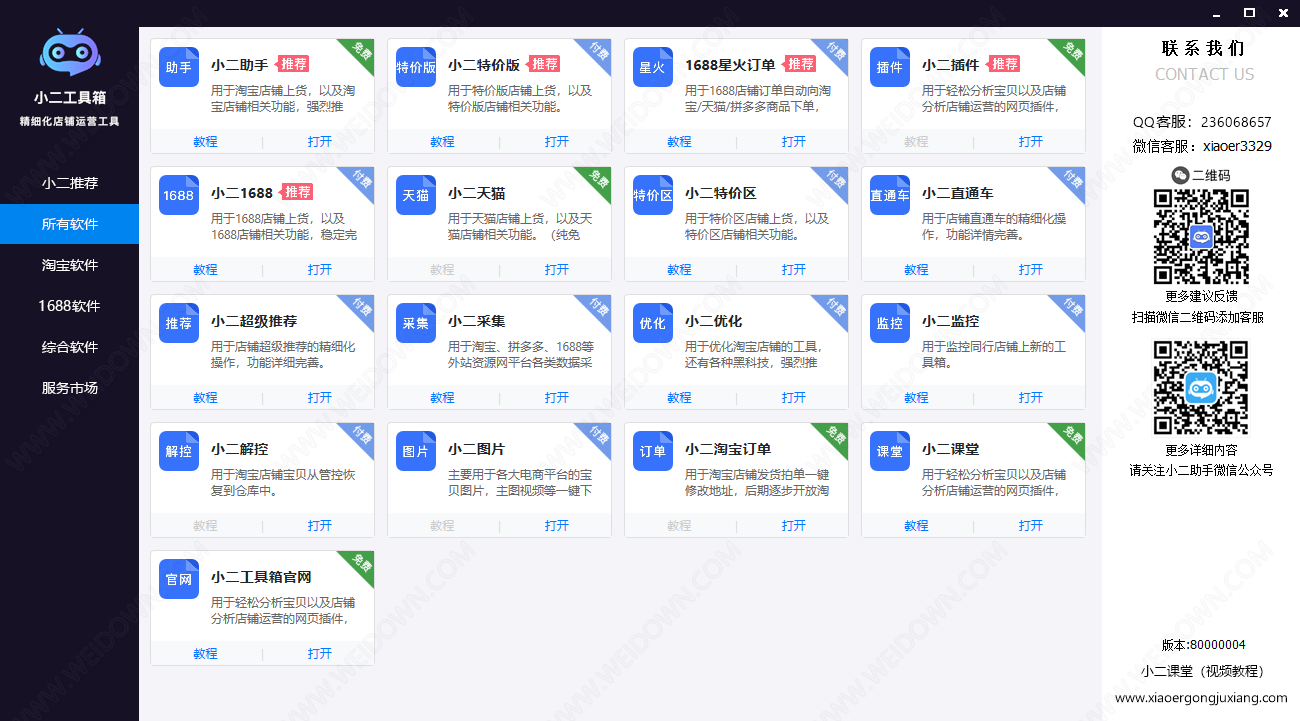Viewport: 1300px width, 721px height.
Task: View the 教程 for 小二监控
Action: coord(916,397)
